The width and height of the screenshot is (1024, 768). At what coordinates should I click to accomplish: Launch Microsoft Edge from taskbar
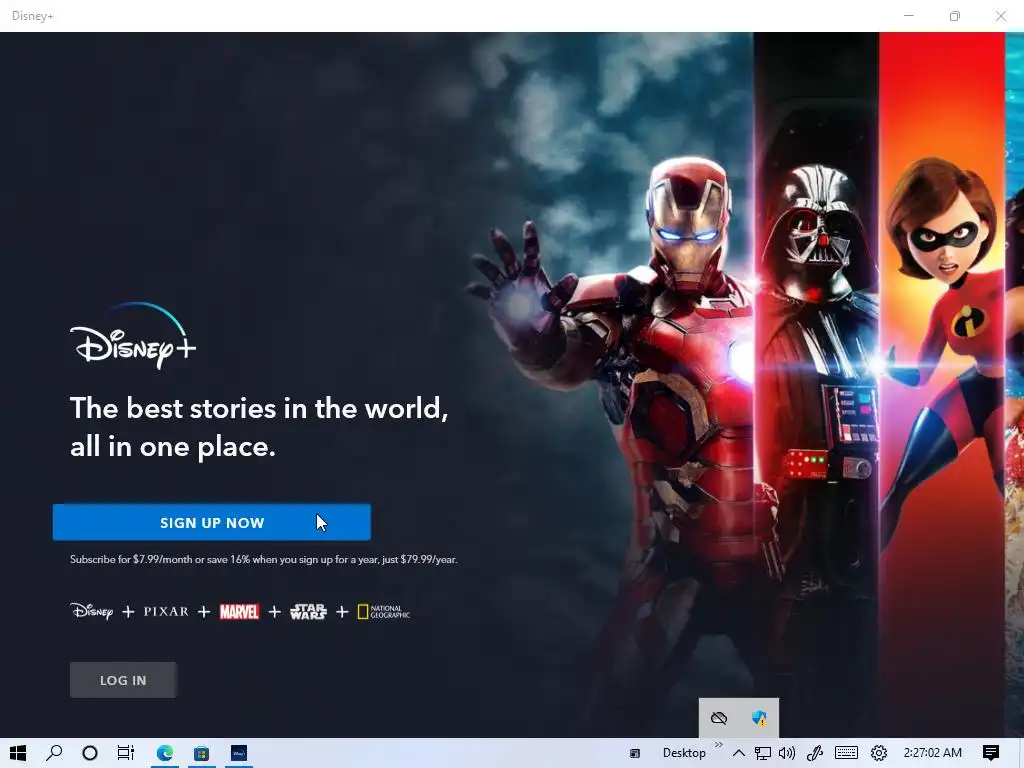tap(165, 753)
